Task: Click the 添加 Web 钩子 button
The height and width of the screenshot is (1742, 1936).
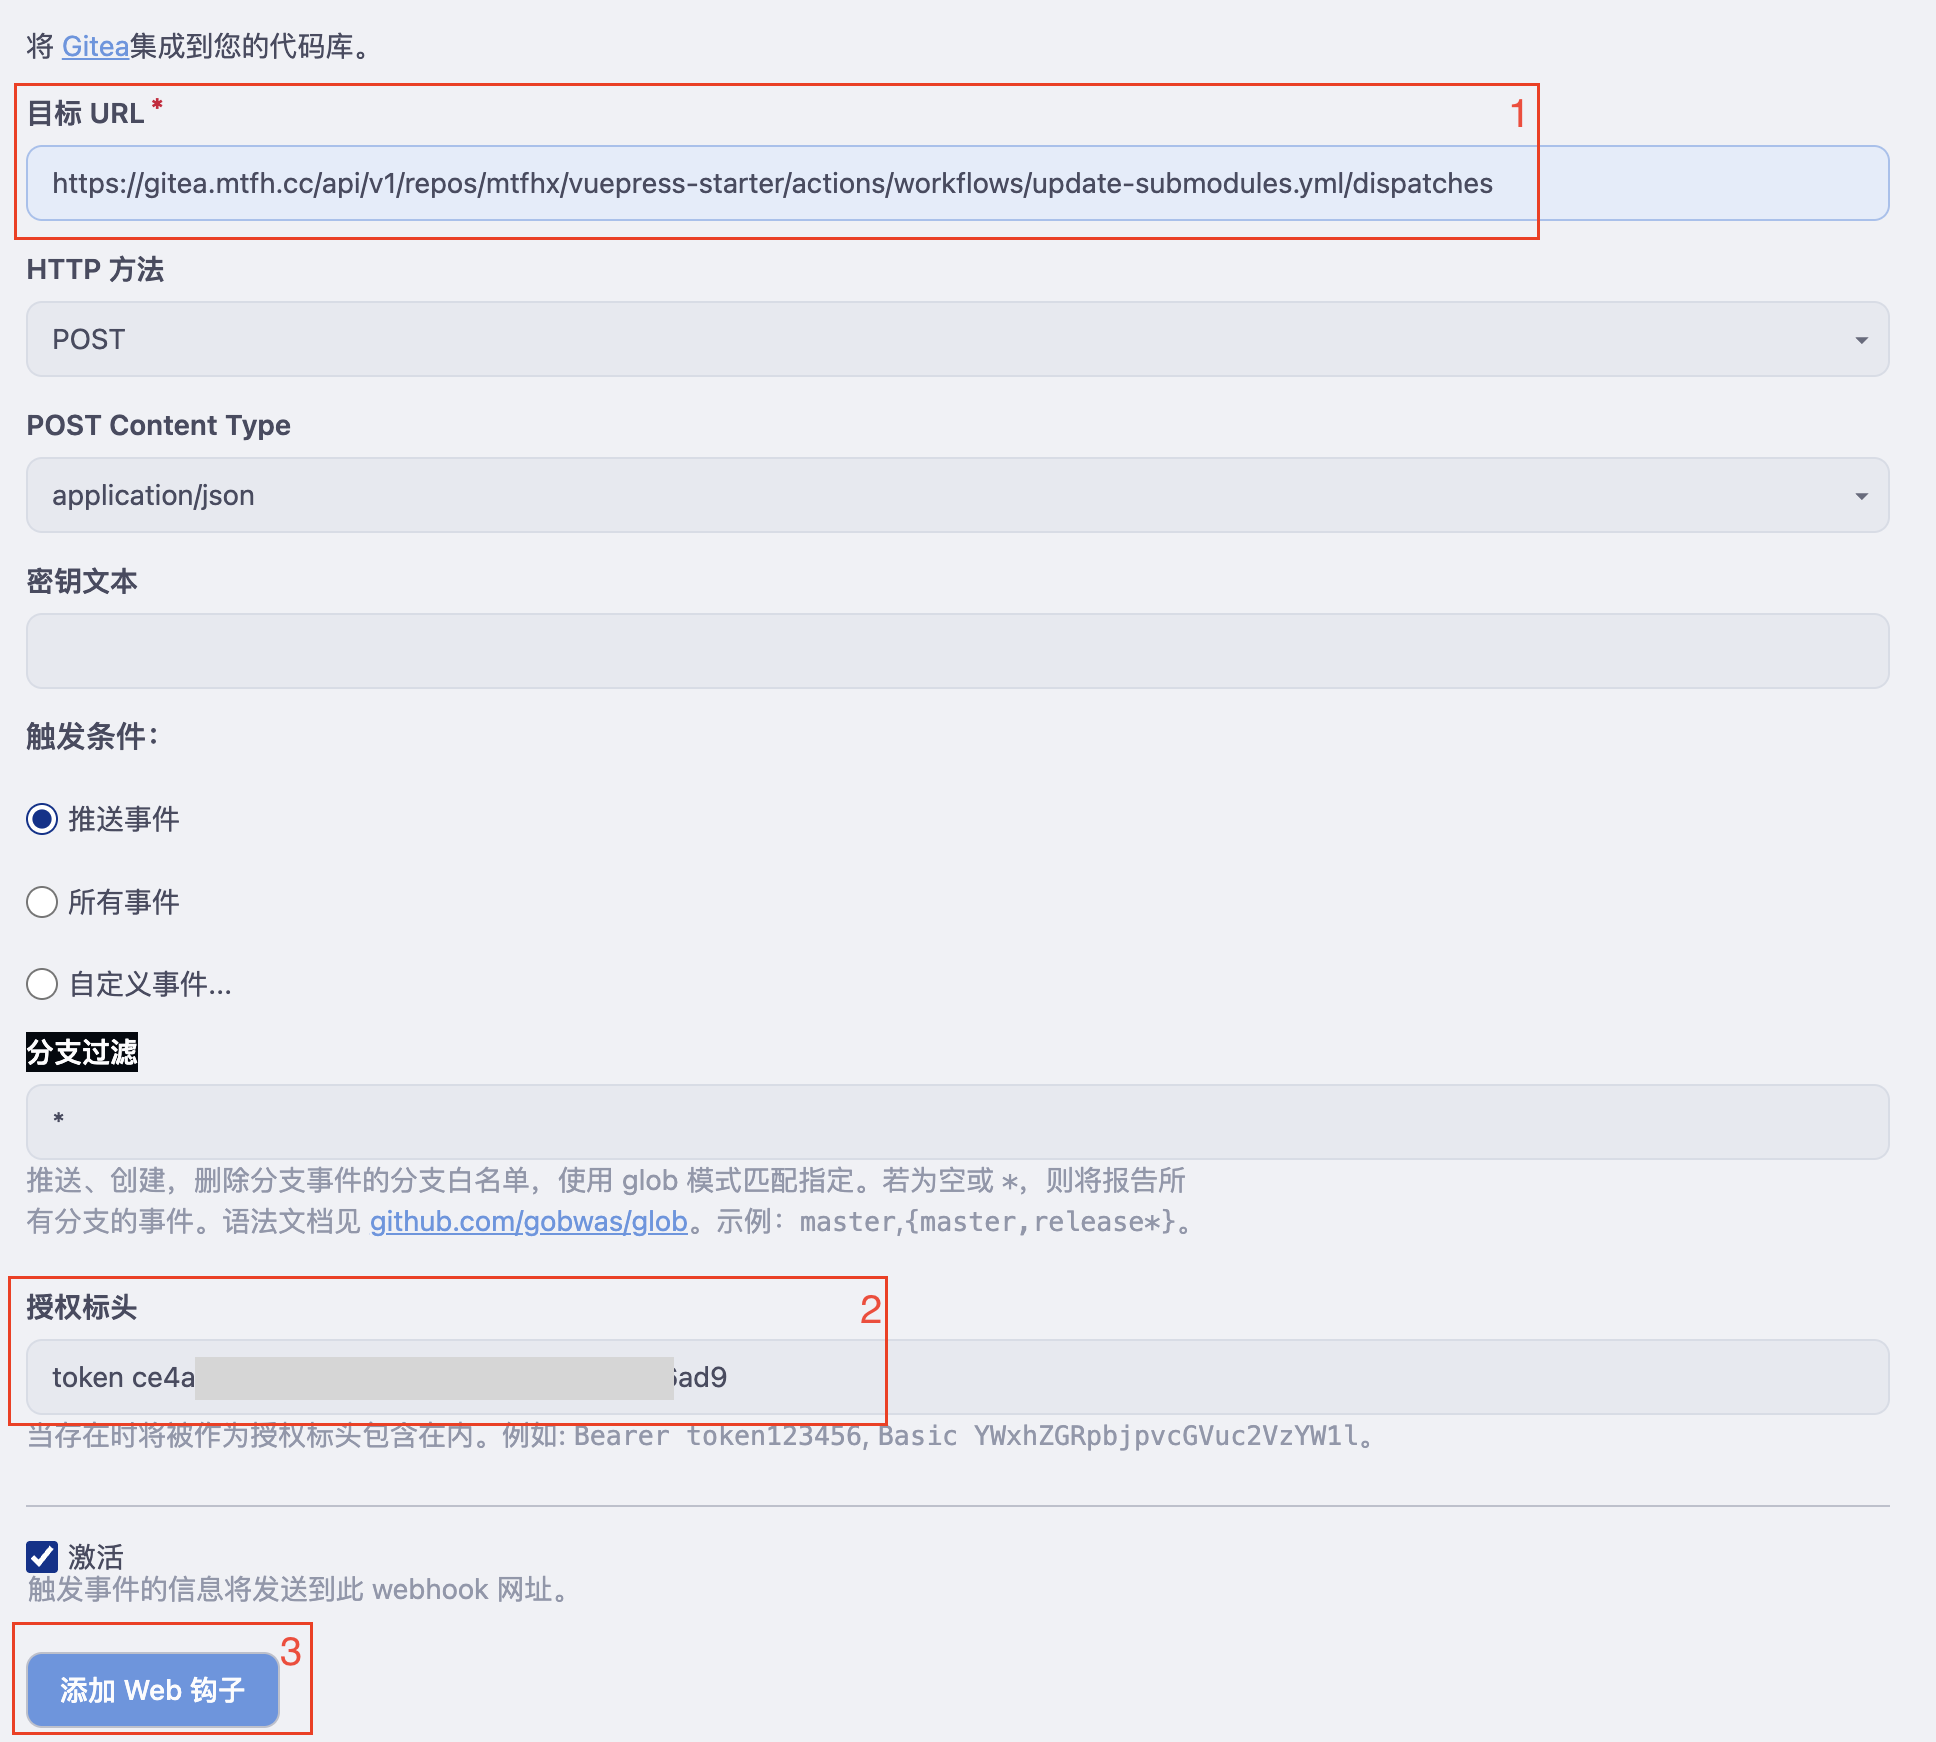Action: click(152, 1690)
